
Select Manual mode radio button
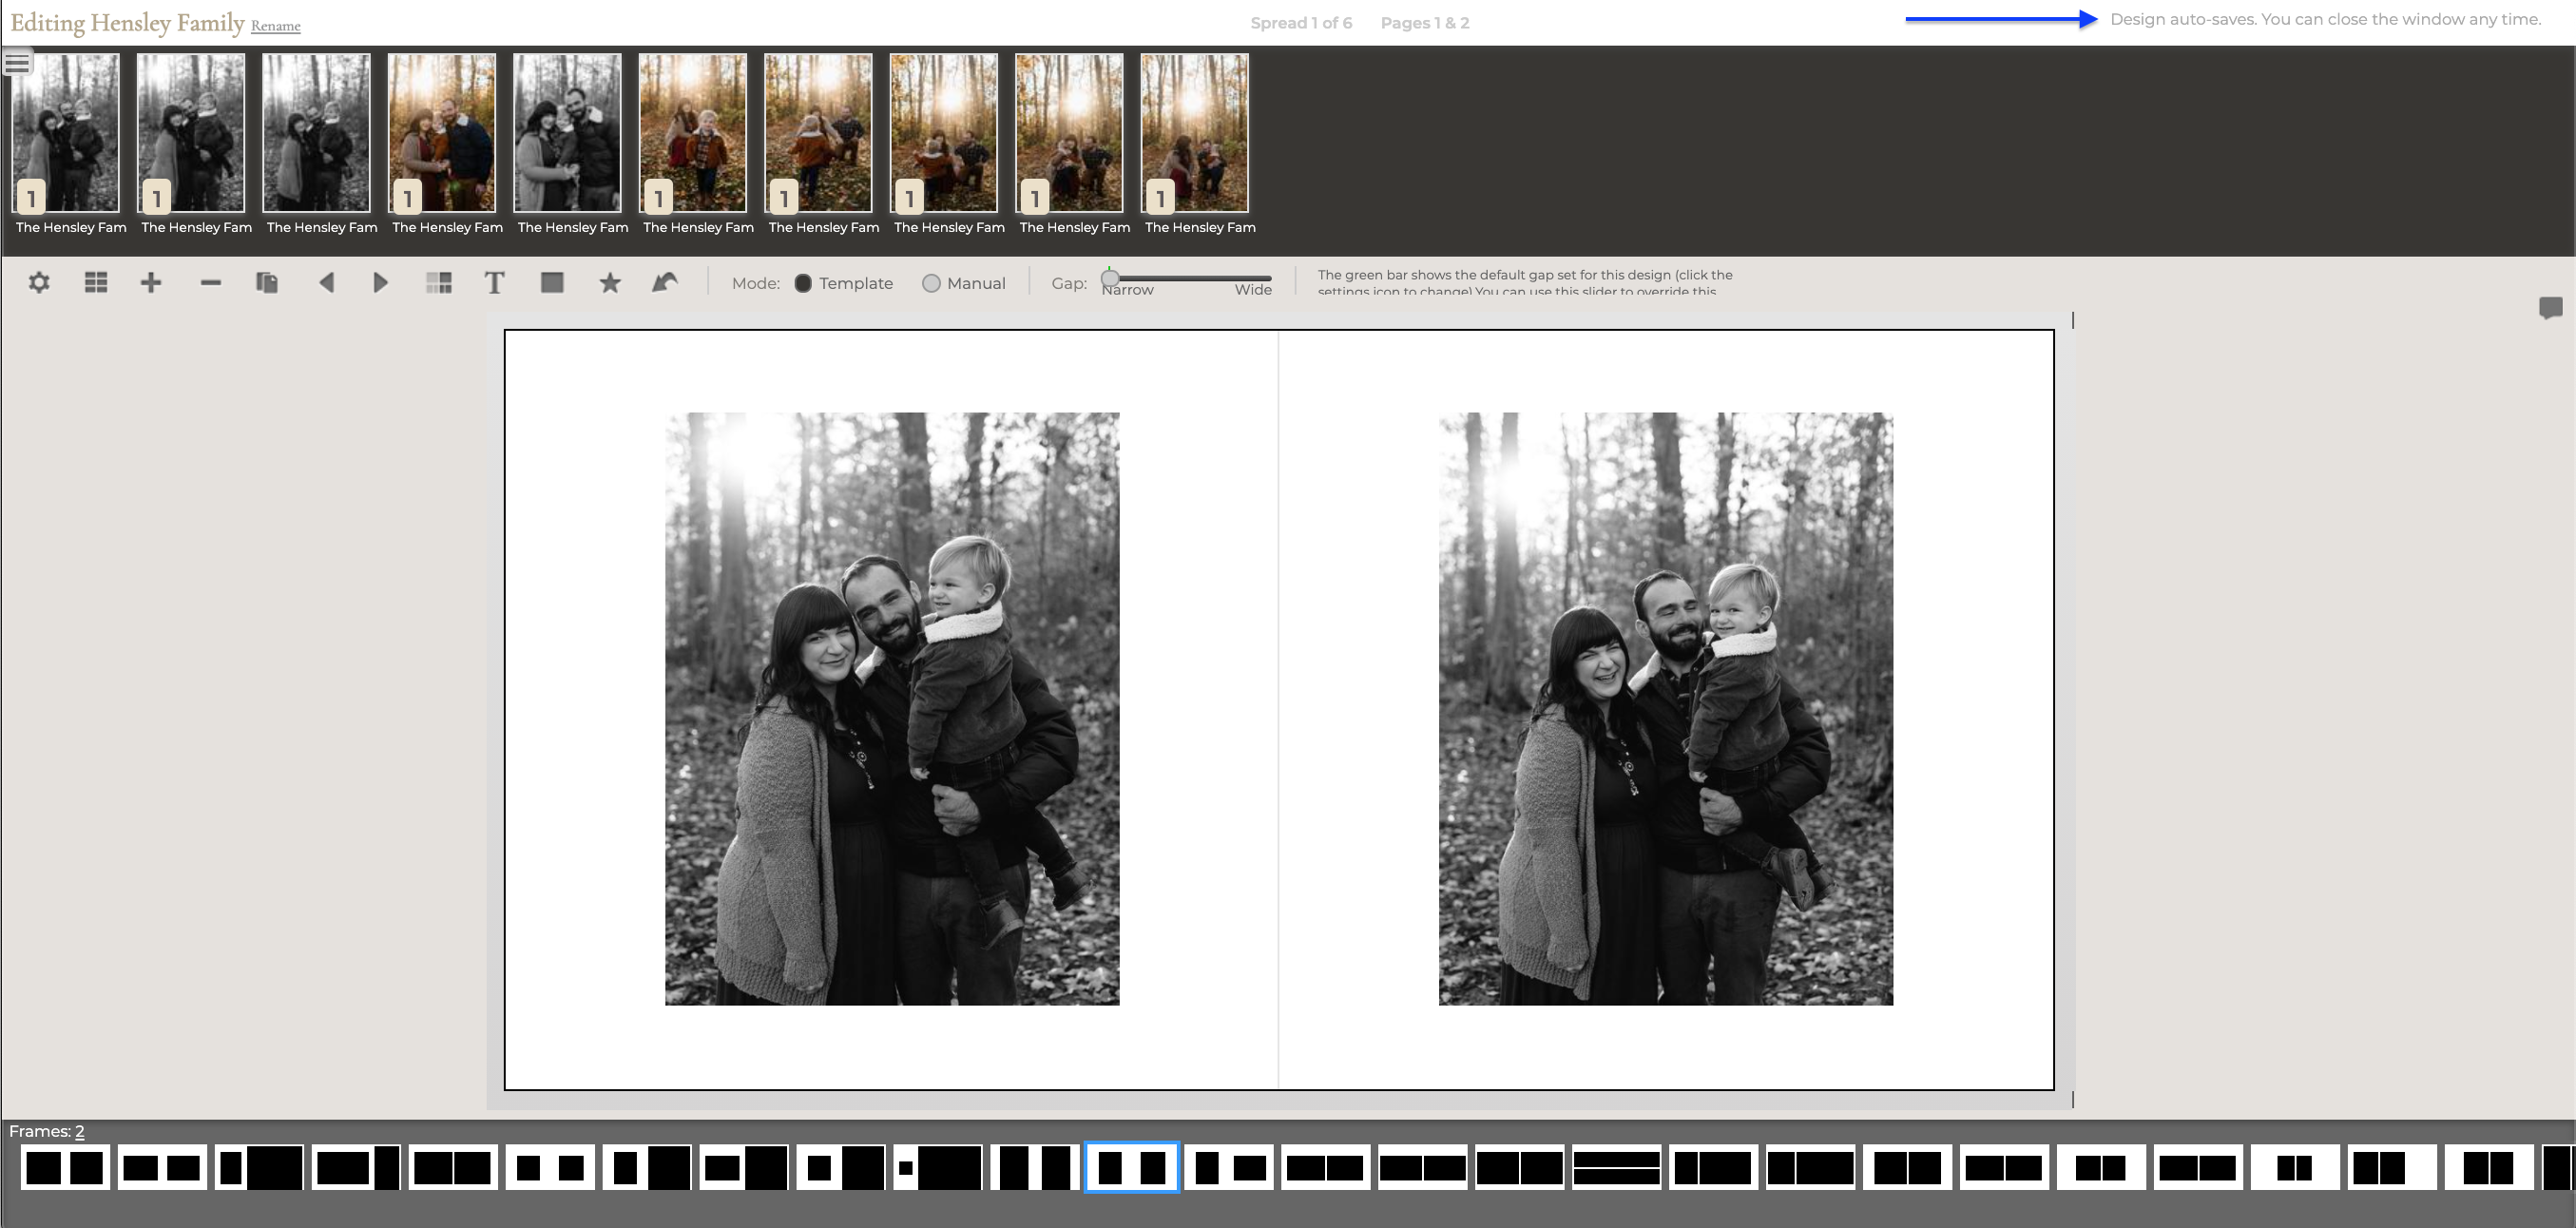pyautogui.click(x=931, y=284)
